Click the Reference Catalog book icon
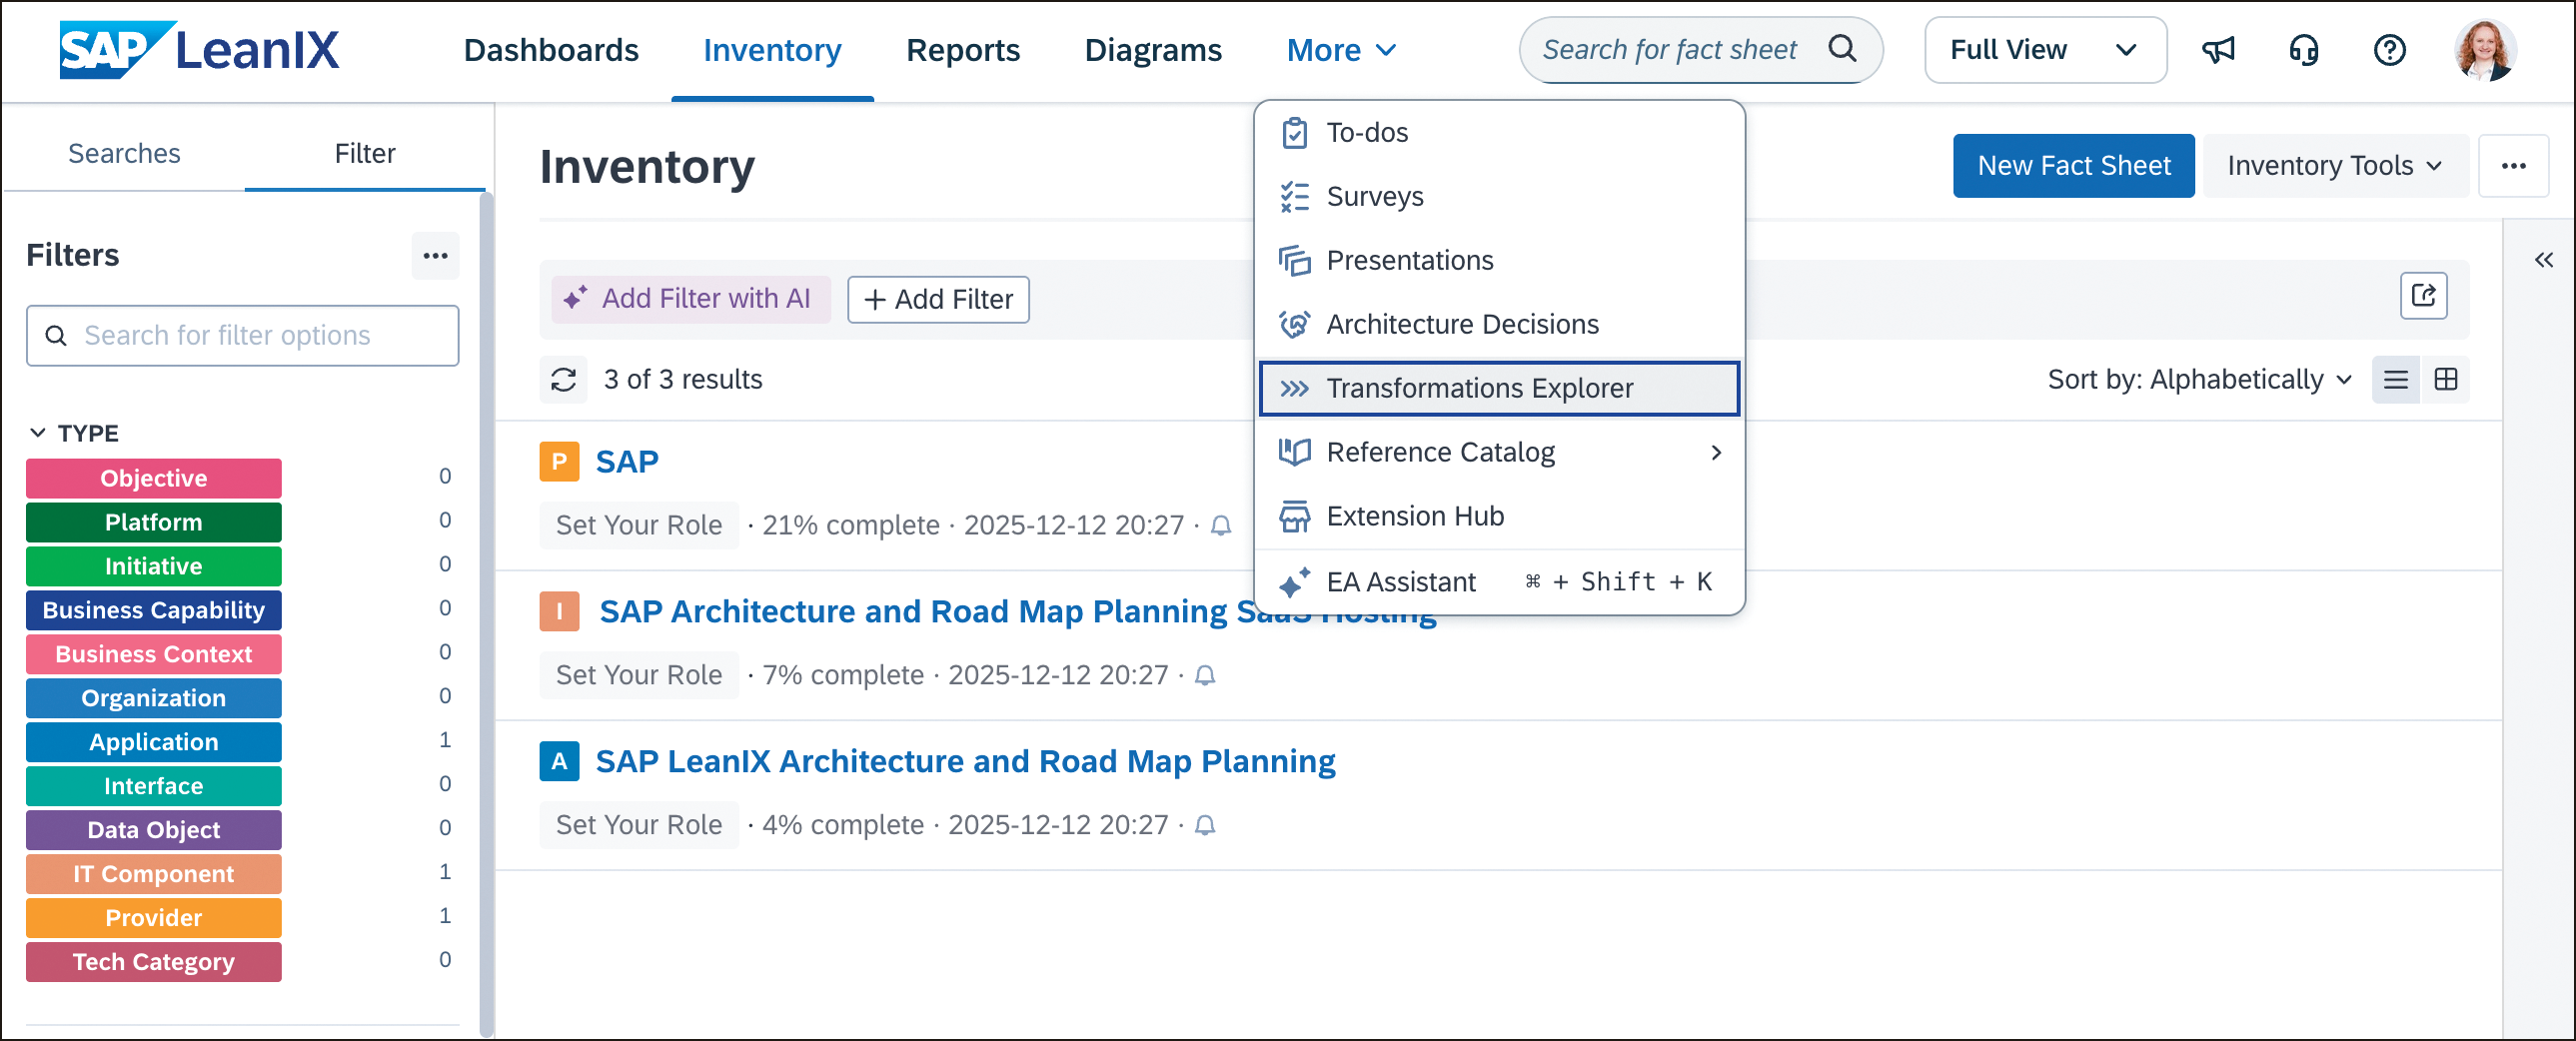Screen dimensions: 2576x1041 [1295, 453]
